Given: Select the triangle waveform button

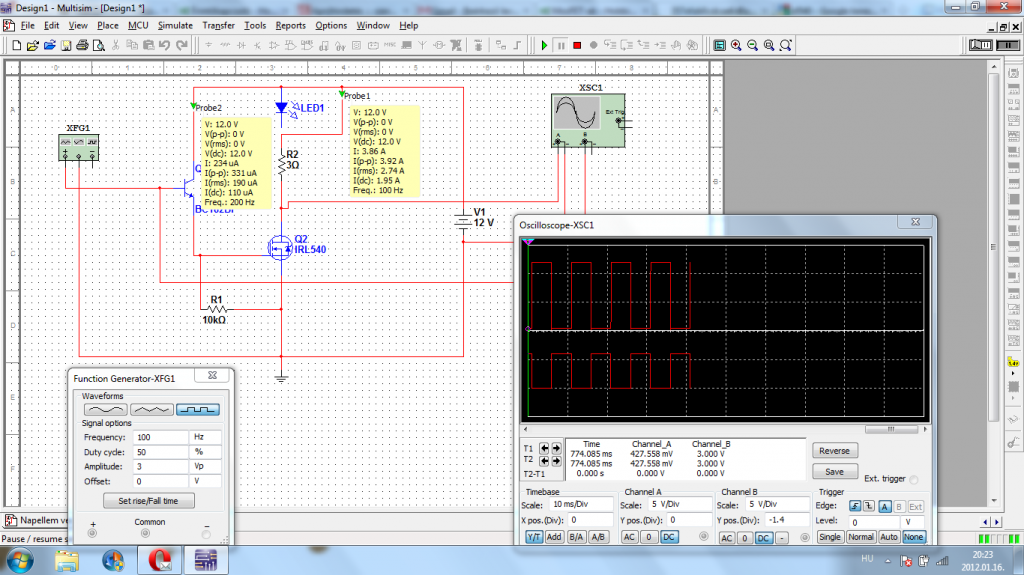Looking at the screenshot, I should [151, 409].
